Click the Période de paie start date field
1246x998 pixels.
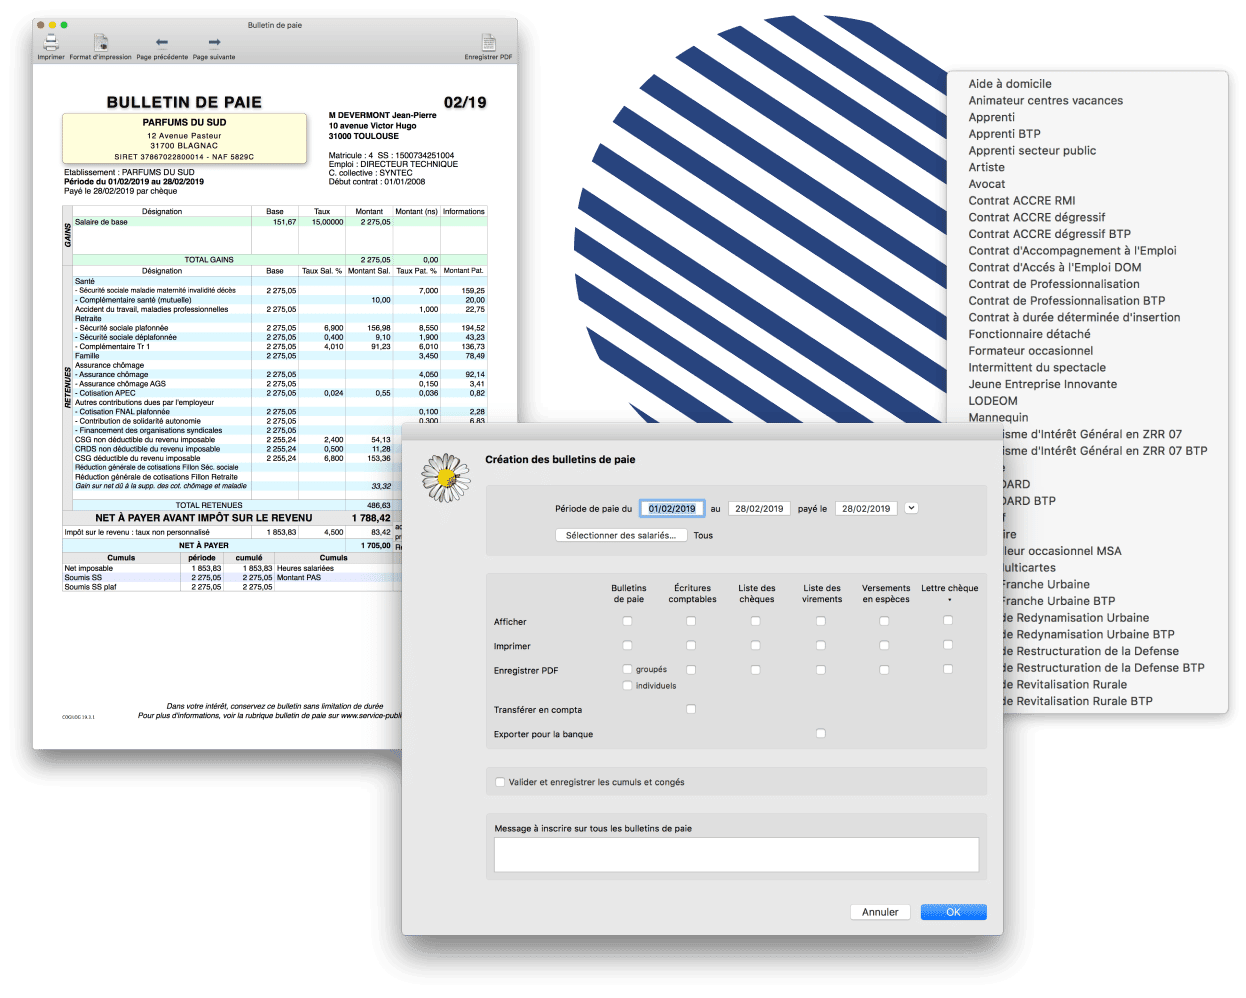(x=672, y=508)
